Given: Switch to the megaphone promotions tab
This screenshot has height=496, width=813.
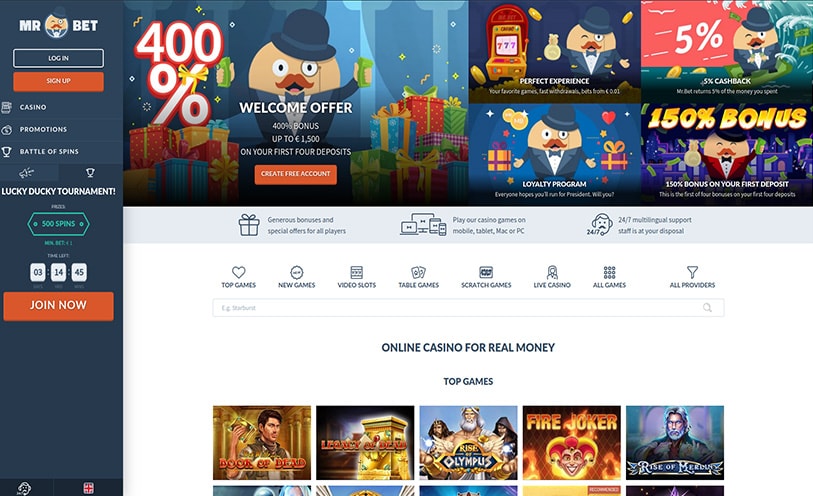Looking at the screenshot, I should click(26, 173).
